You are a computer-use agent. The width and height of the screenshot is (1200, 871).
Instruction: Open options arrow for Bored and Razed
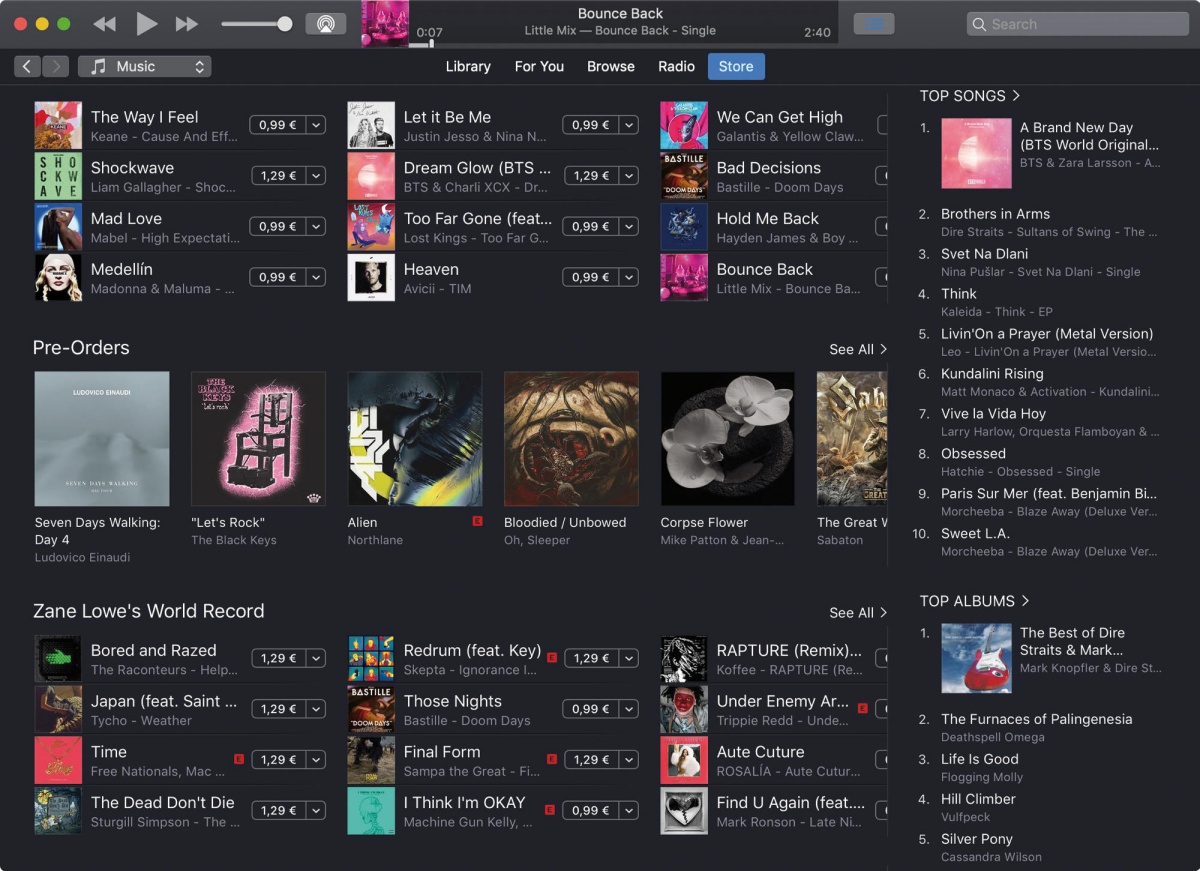[x=316, y=658]
